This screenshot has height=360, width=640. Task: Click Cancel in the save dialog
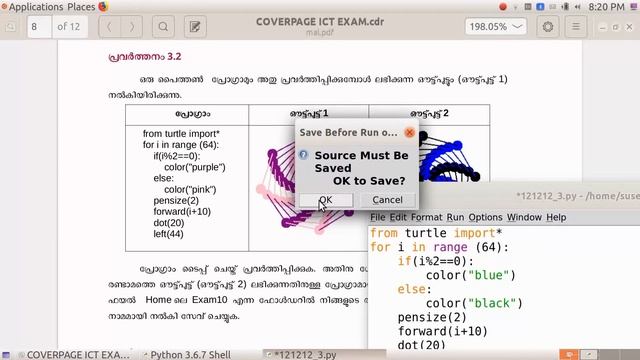pos(387,200)
